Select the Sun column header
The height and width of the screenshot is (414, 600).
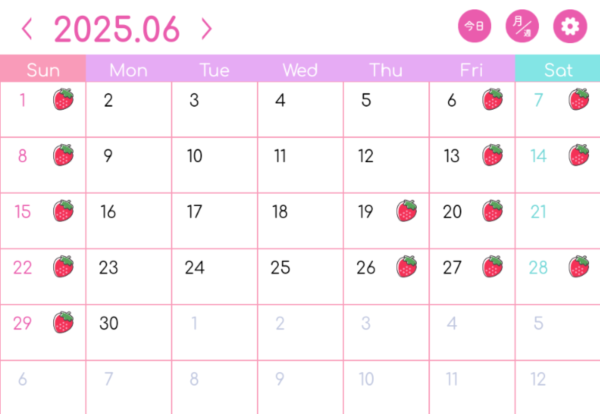pyautogui.click(x=43, y=68)
